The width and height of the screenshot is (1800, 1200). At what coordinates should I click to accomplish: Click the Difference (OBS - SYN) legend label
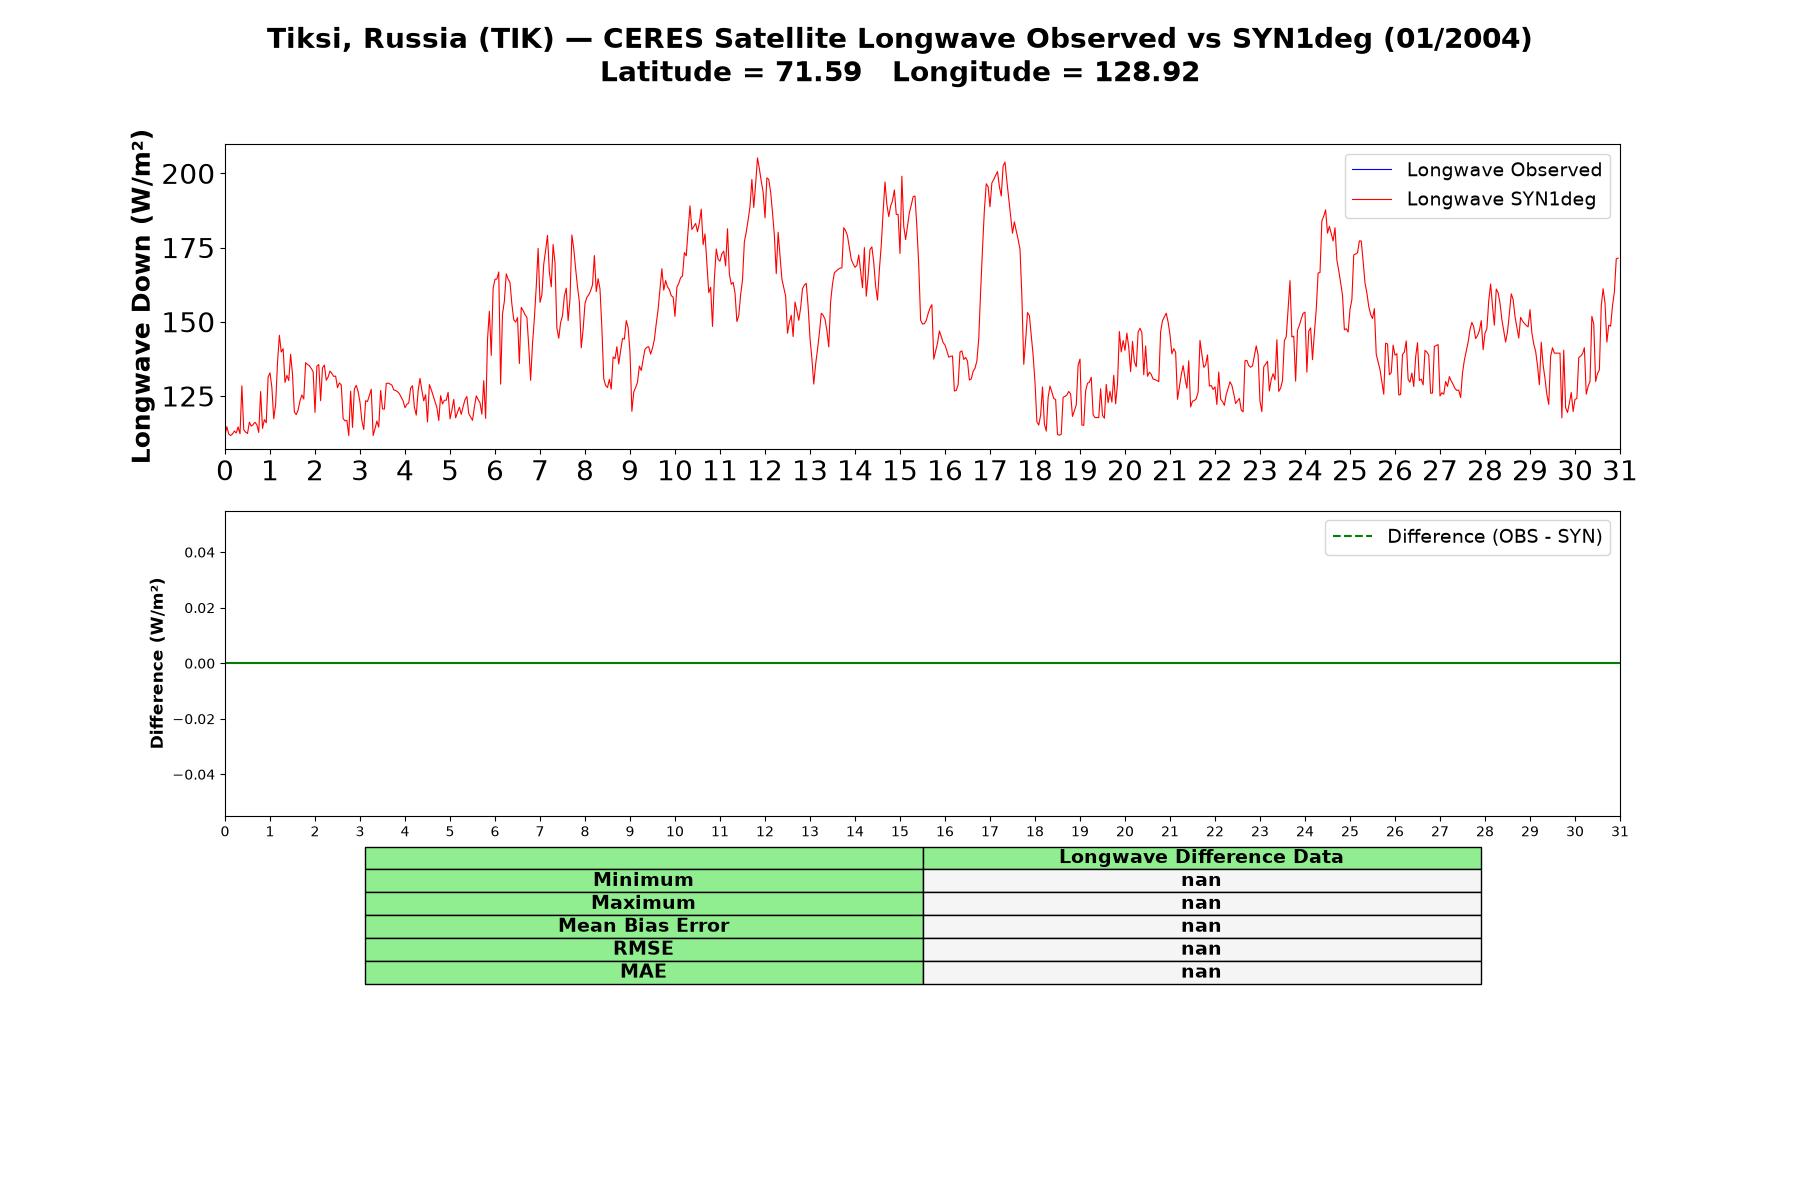1494,537
